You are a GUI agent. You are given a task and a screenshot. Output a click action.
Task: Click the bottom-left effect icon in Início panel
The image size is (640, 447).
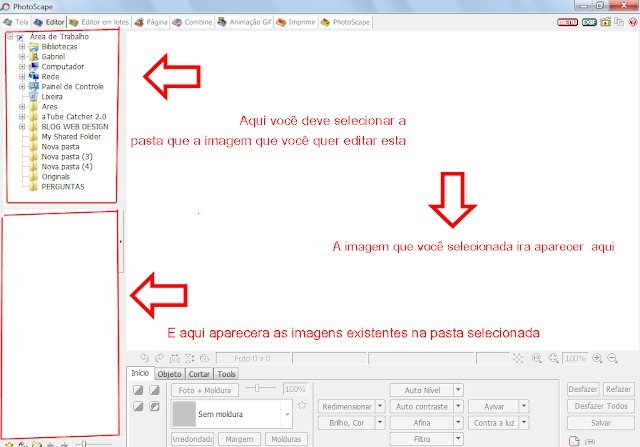click(x=138, y=406)
